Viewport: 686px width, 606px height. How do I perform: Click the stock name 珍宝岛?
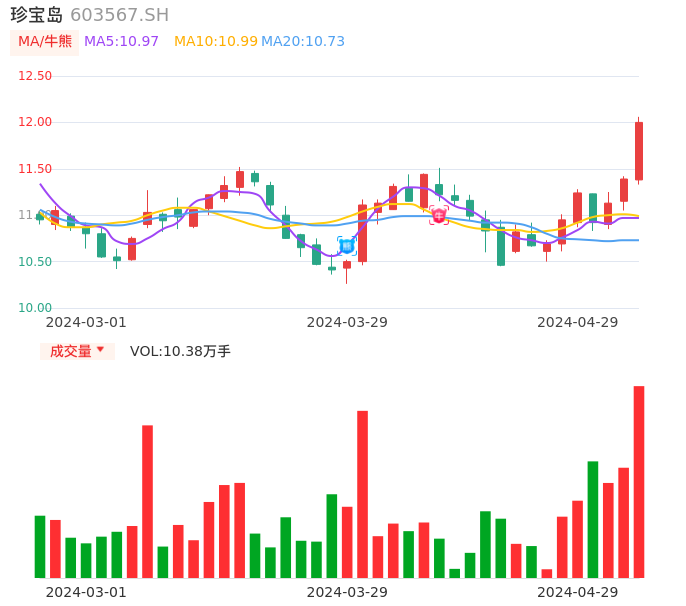coord(37,15)
